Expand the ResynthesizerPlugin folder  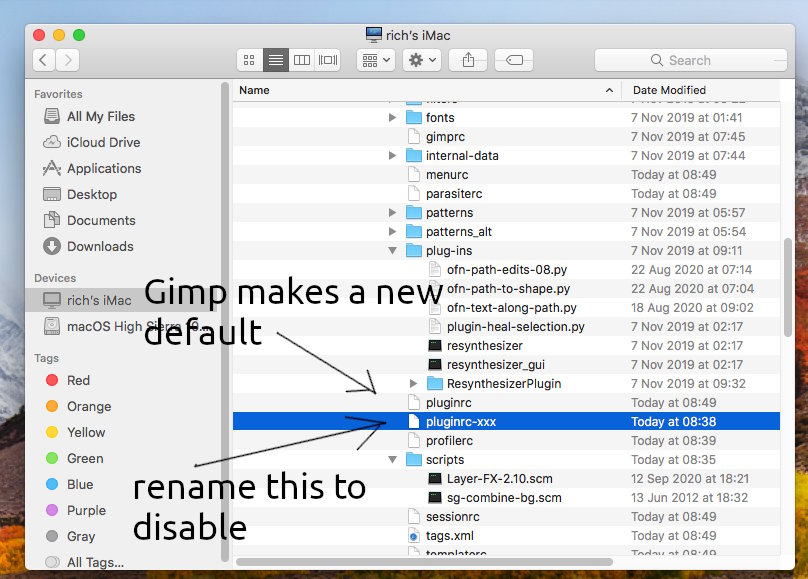(x=413, y=384)
